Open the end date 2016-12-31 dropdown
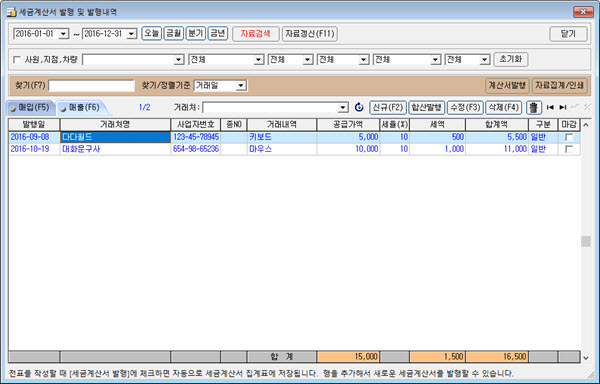The image size is (600, 384). pos(132,34)
